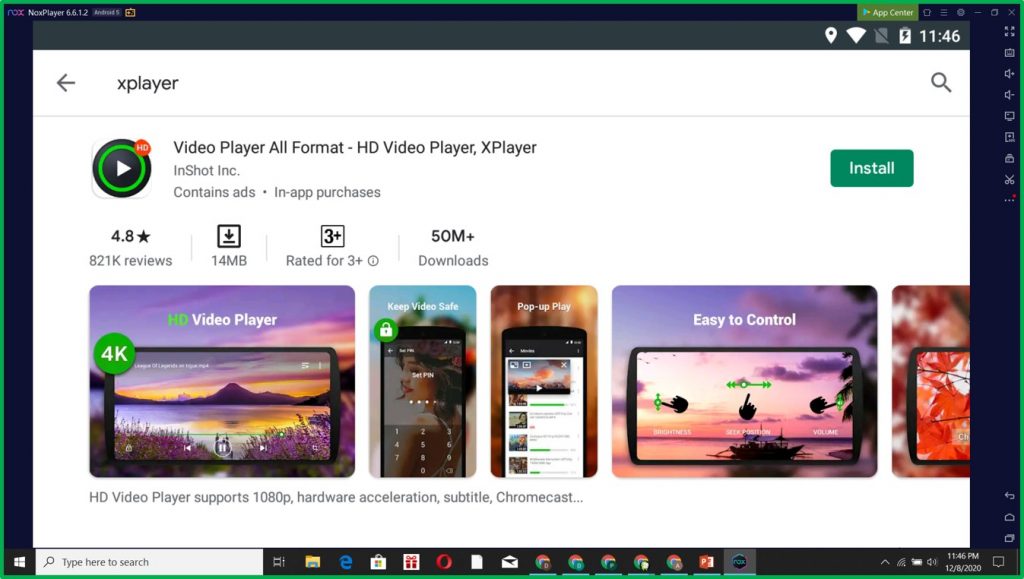Click the magnifier search icon
The width and height of the screenshot is (1024, 579).
940,82
